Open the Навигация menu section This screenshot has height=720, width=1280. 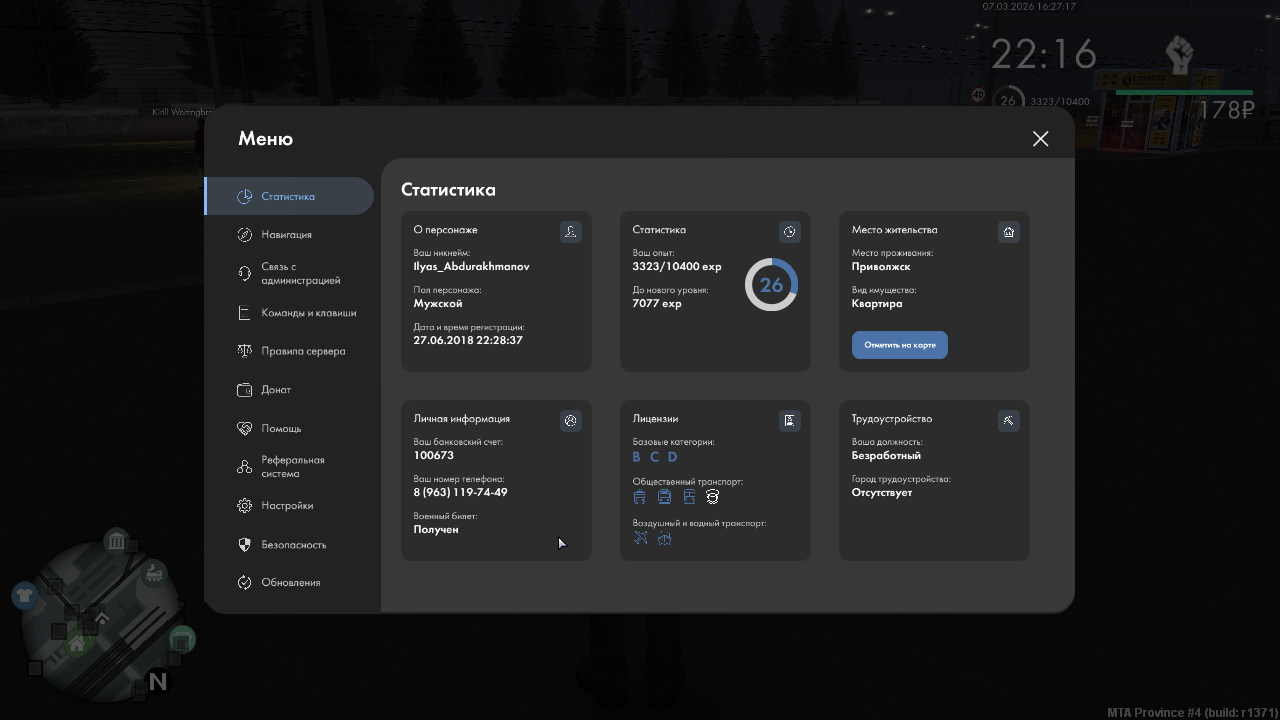(x=286, y=235)
